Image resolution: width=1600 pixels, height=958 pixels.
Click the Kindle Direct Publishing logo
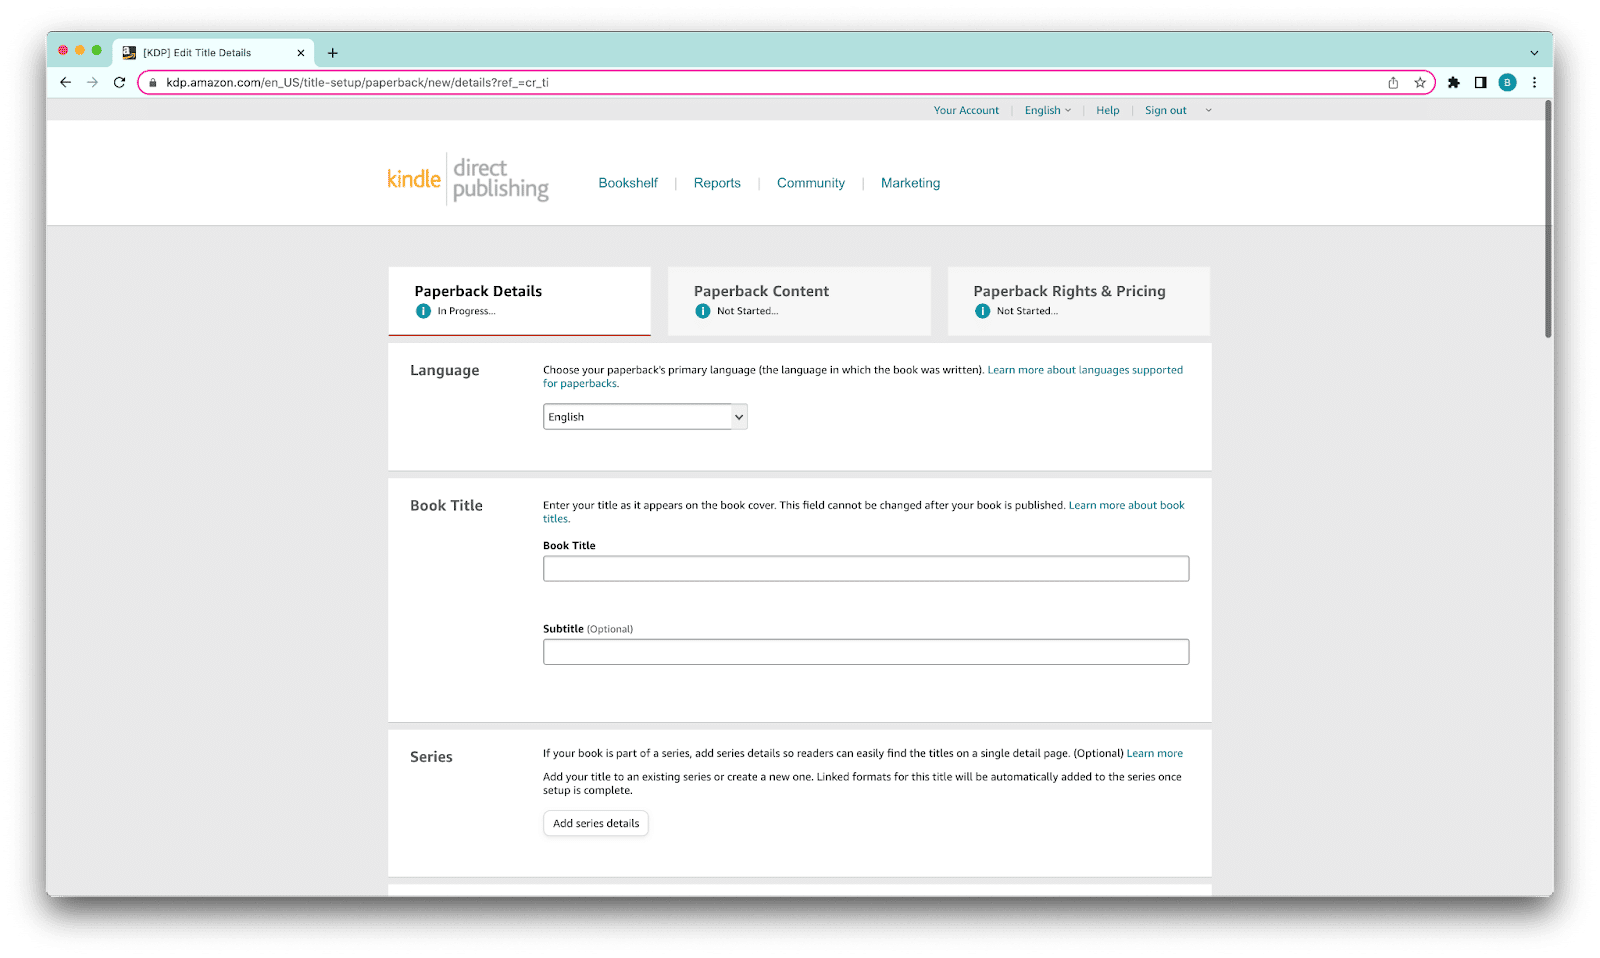pyautogui.click(x=468, y=180)
